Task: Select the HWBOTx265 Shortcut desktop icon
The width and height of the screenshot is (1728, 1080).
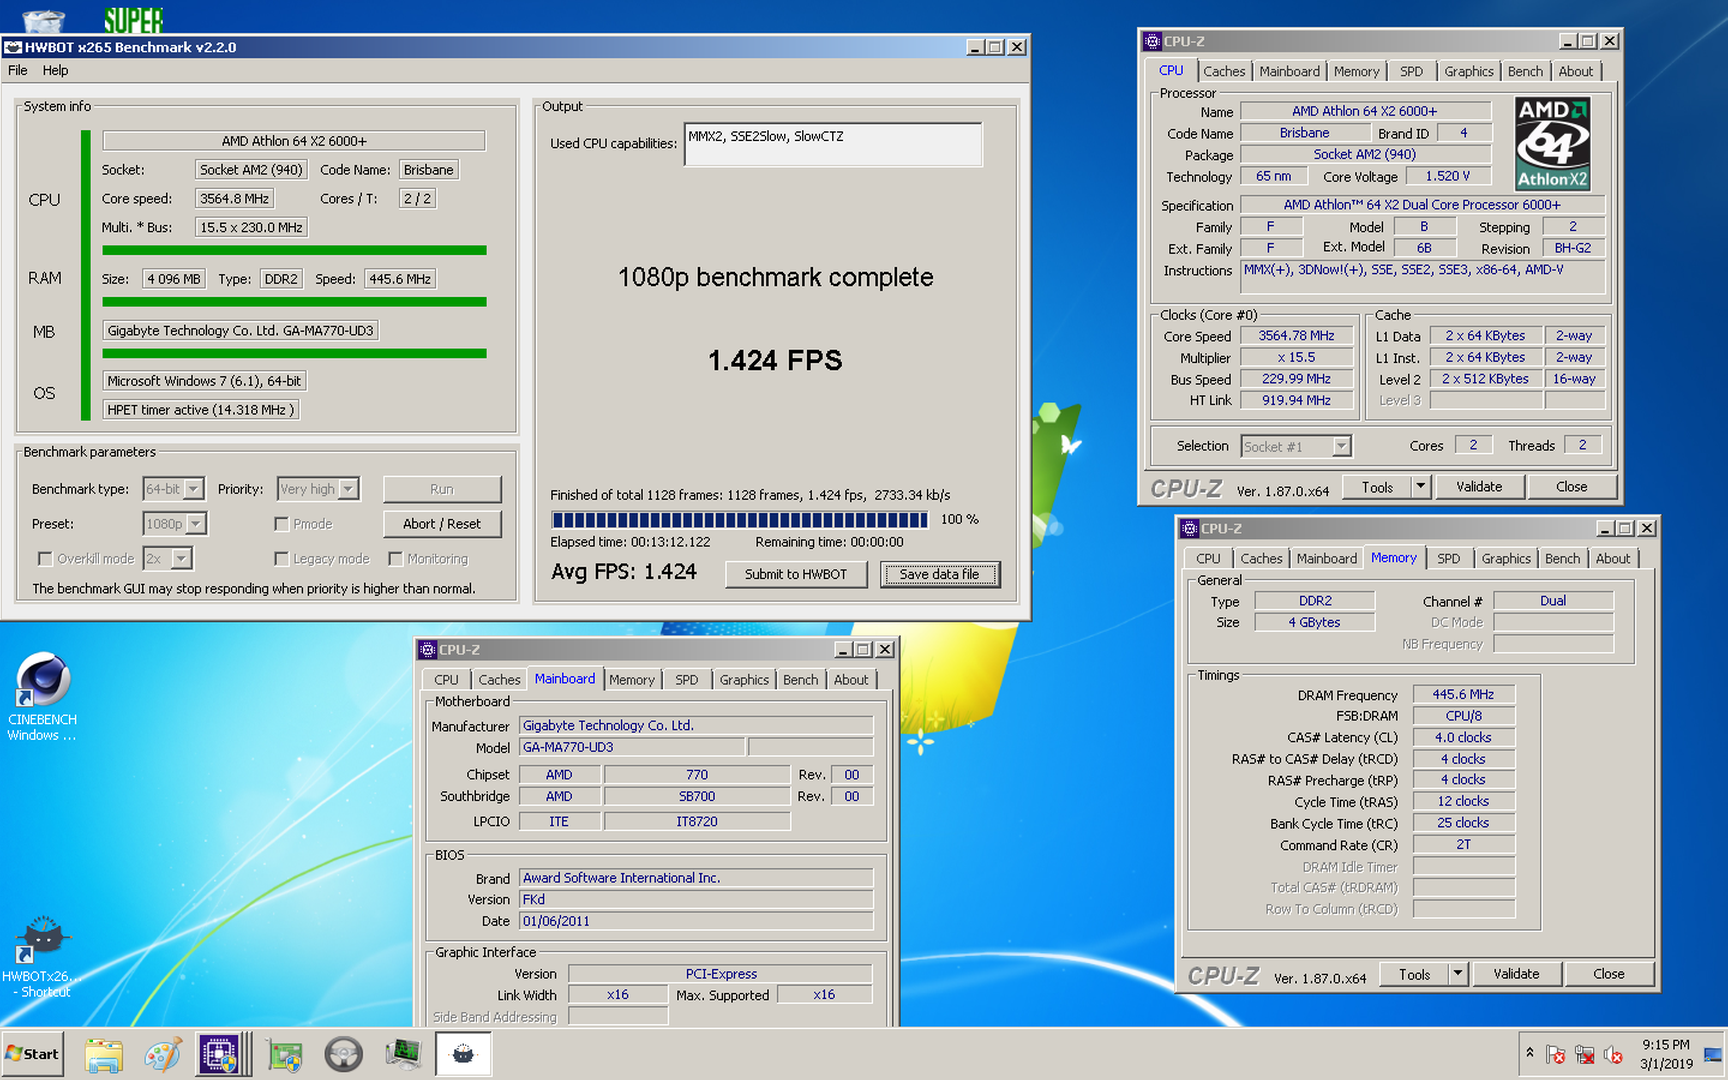Action: point(42,957)
